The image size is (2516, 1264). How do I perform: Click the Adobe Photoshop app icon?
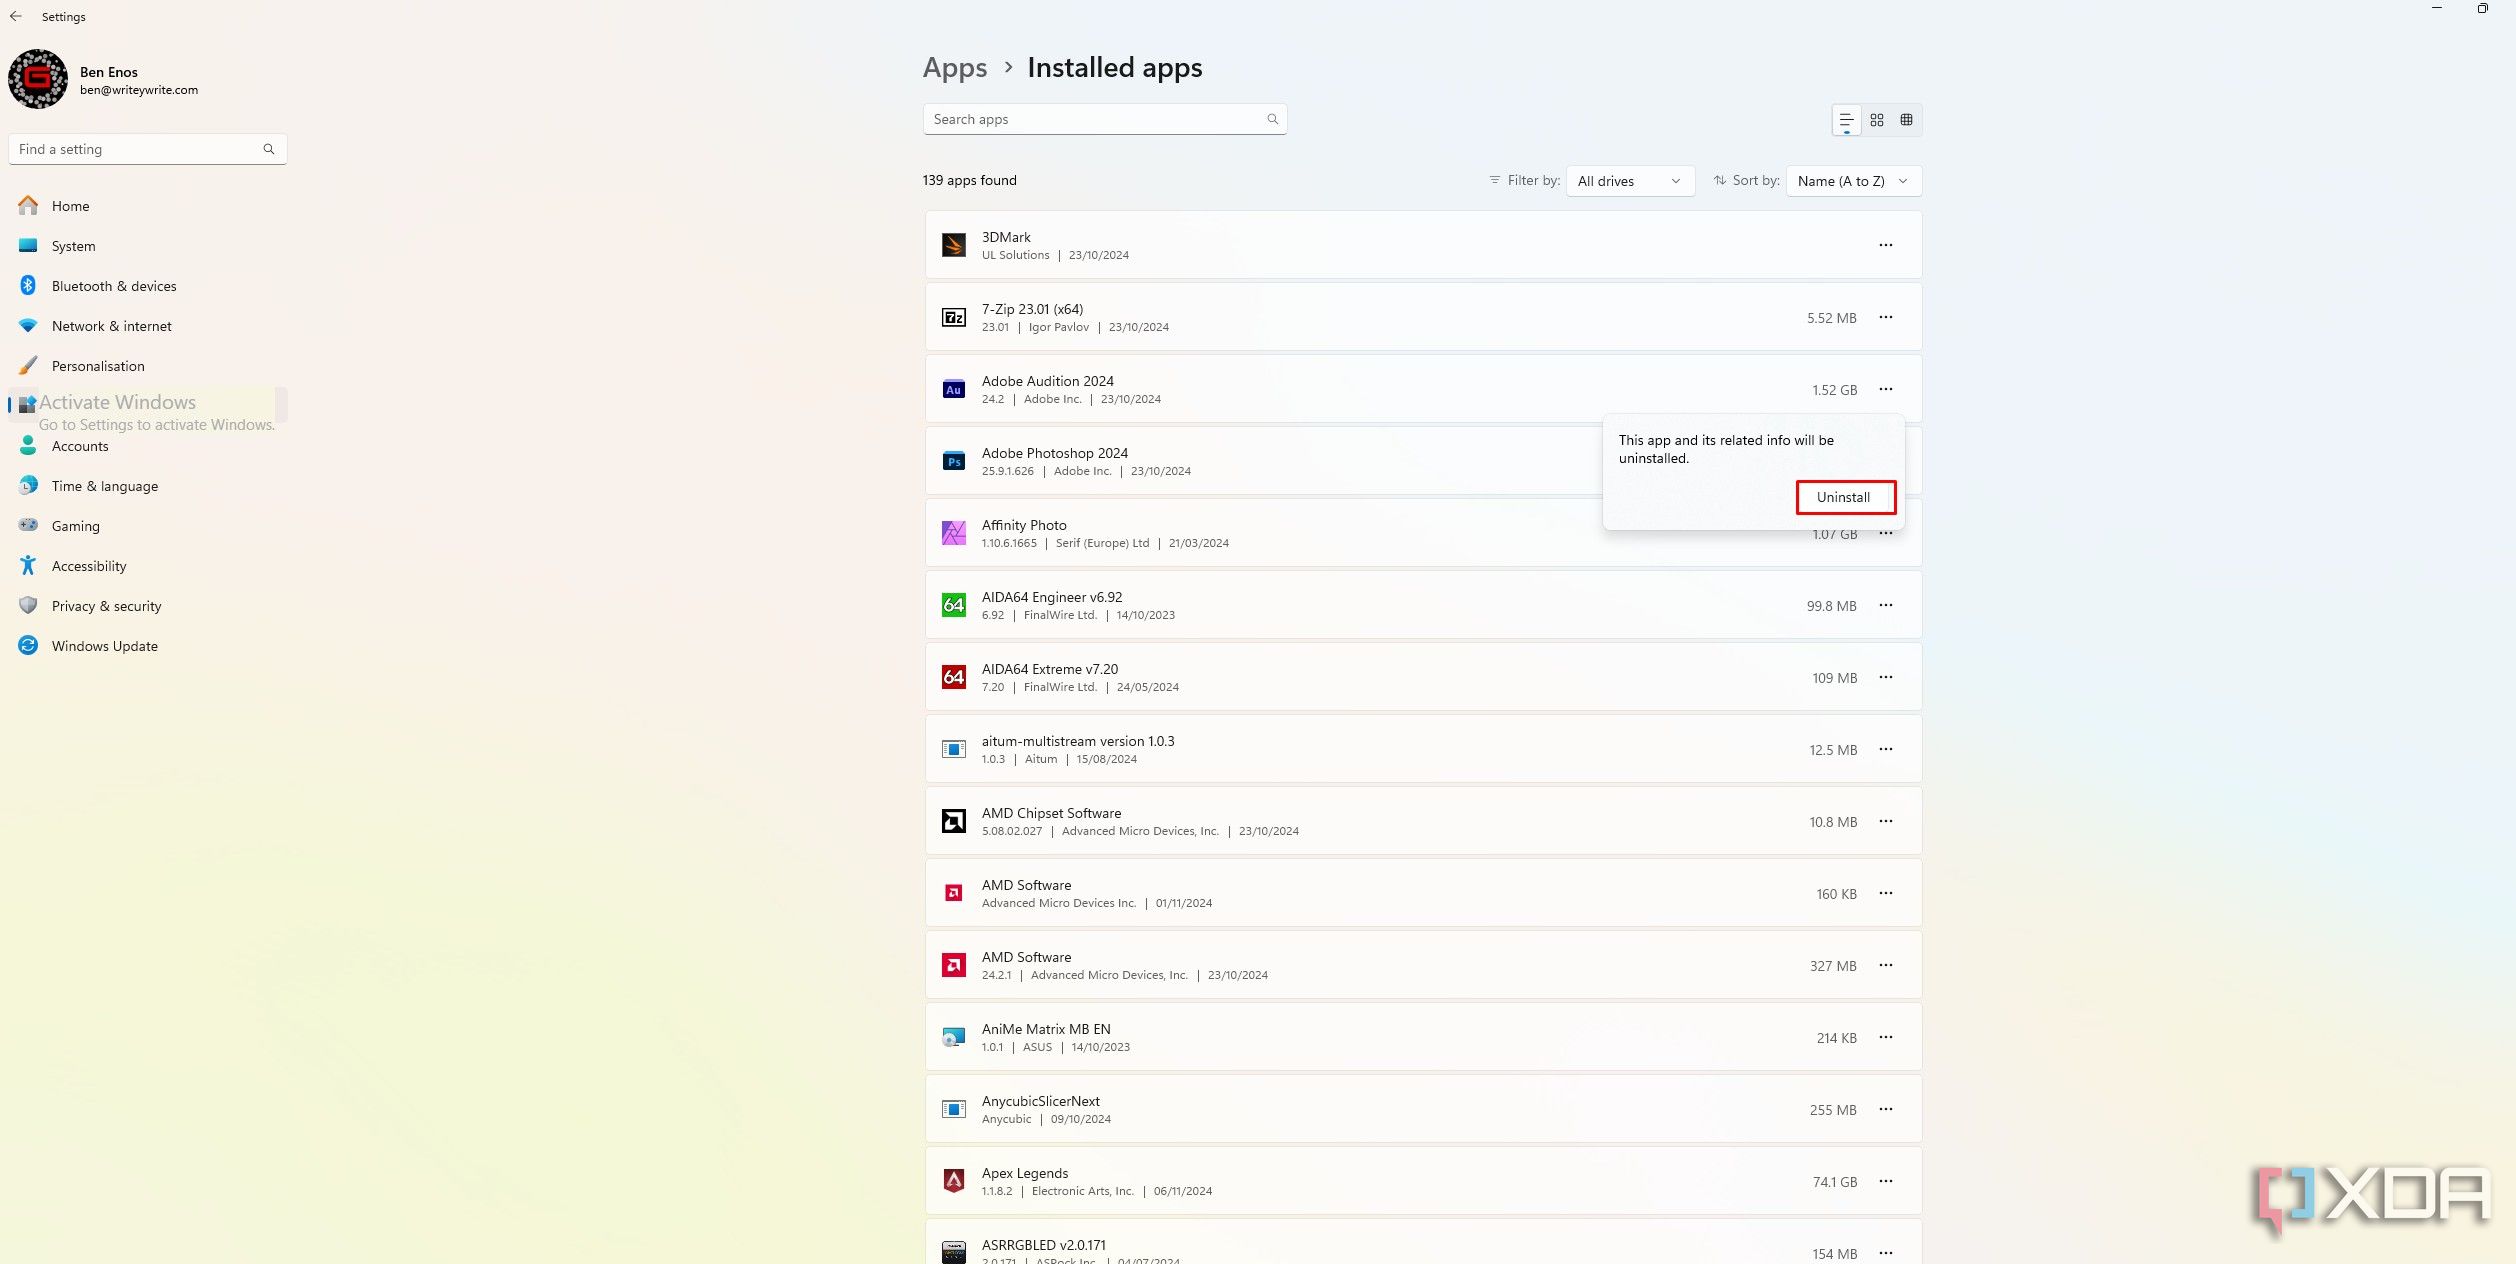pos(954,461)
